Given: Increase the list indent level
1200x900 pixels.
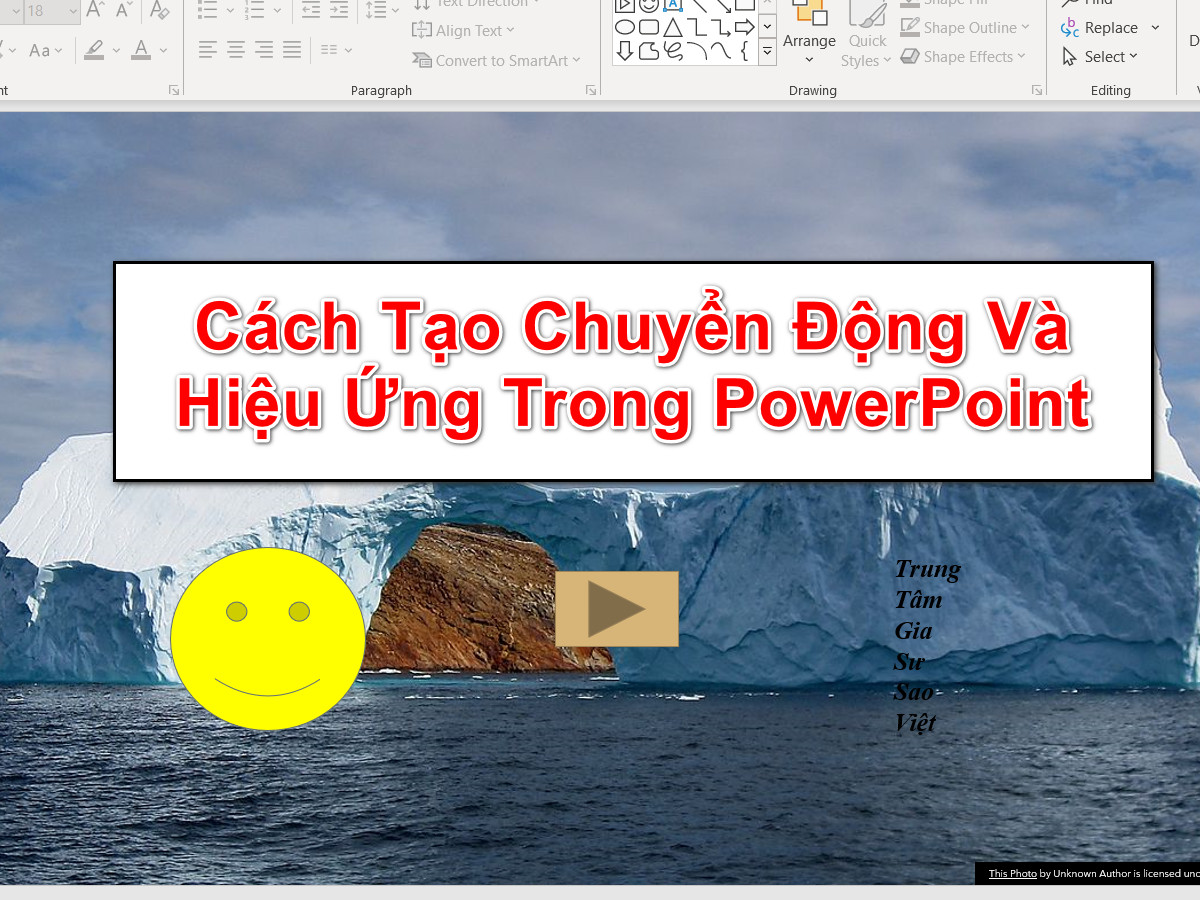Looking at the screenshot, I should tap(339, 11).
